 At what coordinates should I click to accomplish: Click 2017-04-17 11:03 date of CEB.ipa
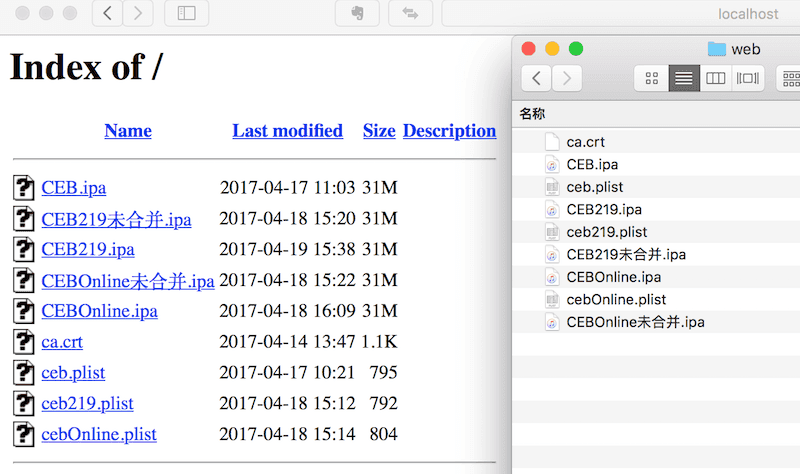click(x=287, y=188)
